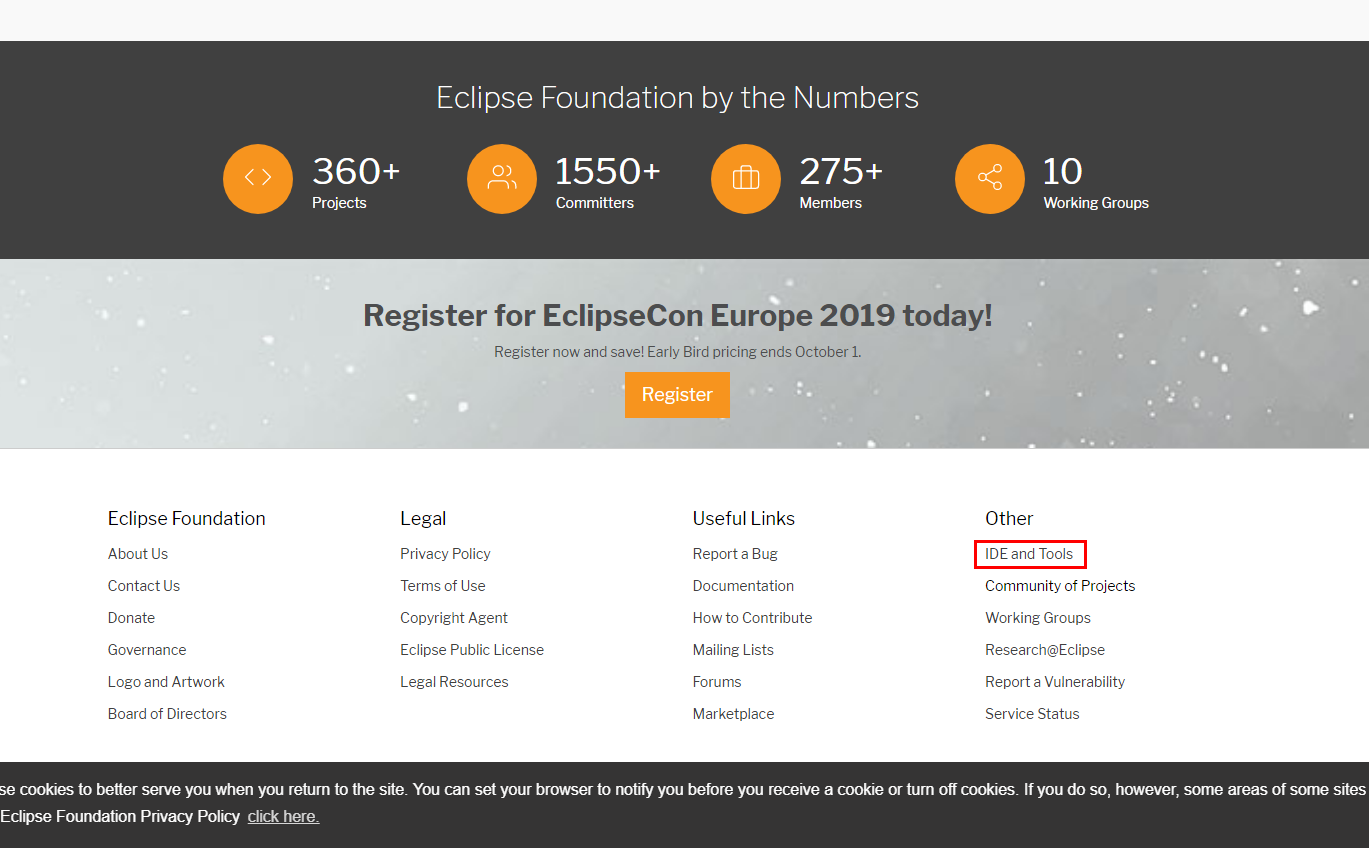The width and height of the screenshot is (1369, 848).
Task: Click the Committers people icon
Action: pyautogui.click(x=502, y=178)
